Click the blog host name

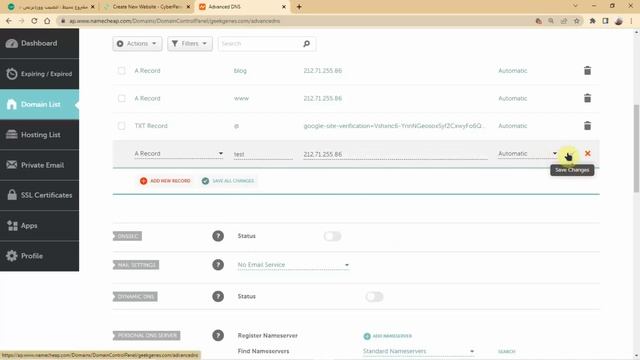[x=240, y=71]
